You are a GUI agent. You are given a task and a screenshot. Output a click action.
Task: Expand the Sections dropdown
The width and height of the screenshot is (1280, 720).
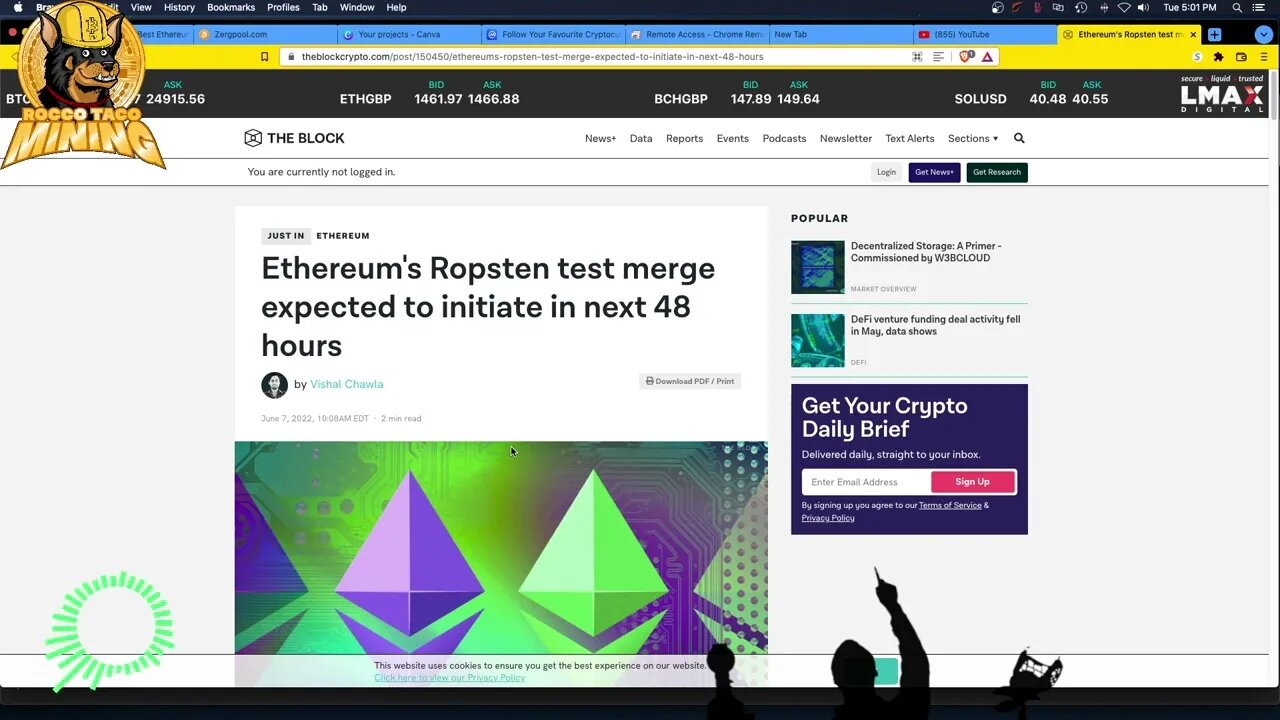(973, 138)
